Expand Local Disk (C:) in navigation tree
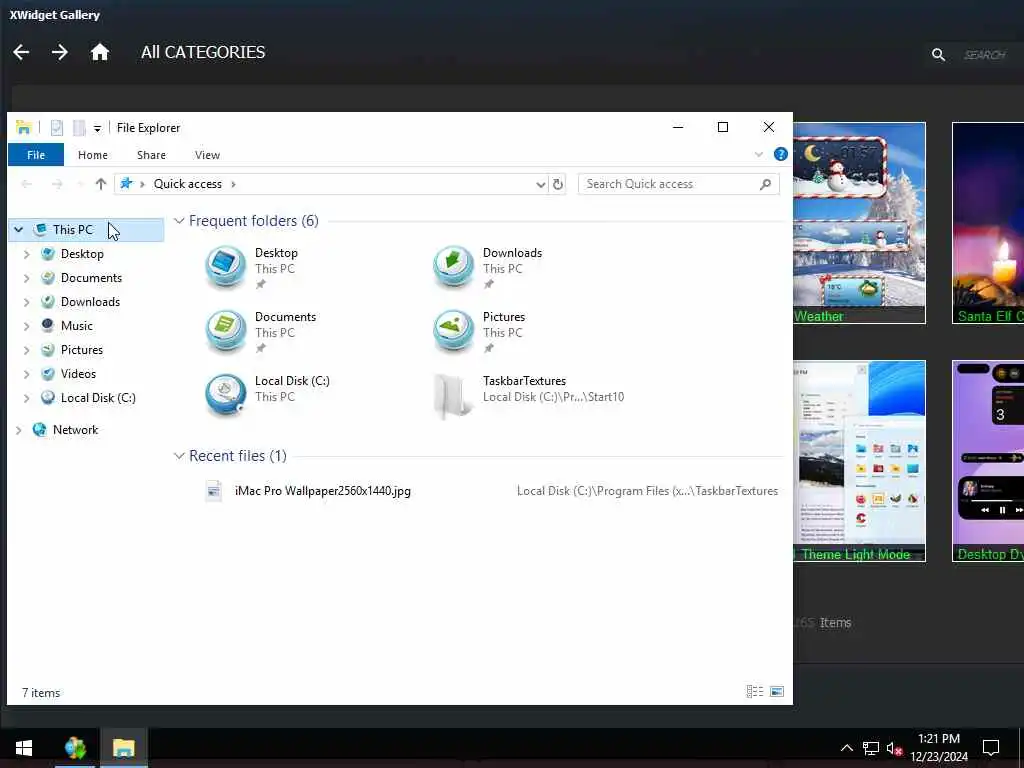The width and height of the screenshot is (1024, 768). click(27, 398)
